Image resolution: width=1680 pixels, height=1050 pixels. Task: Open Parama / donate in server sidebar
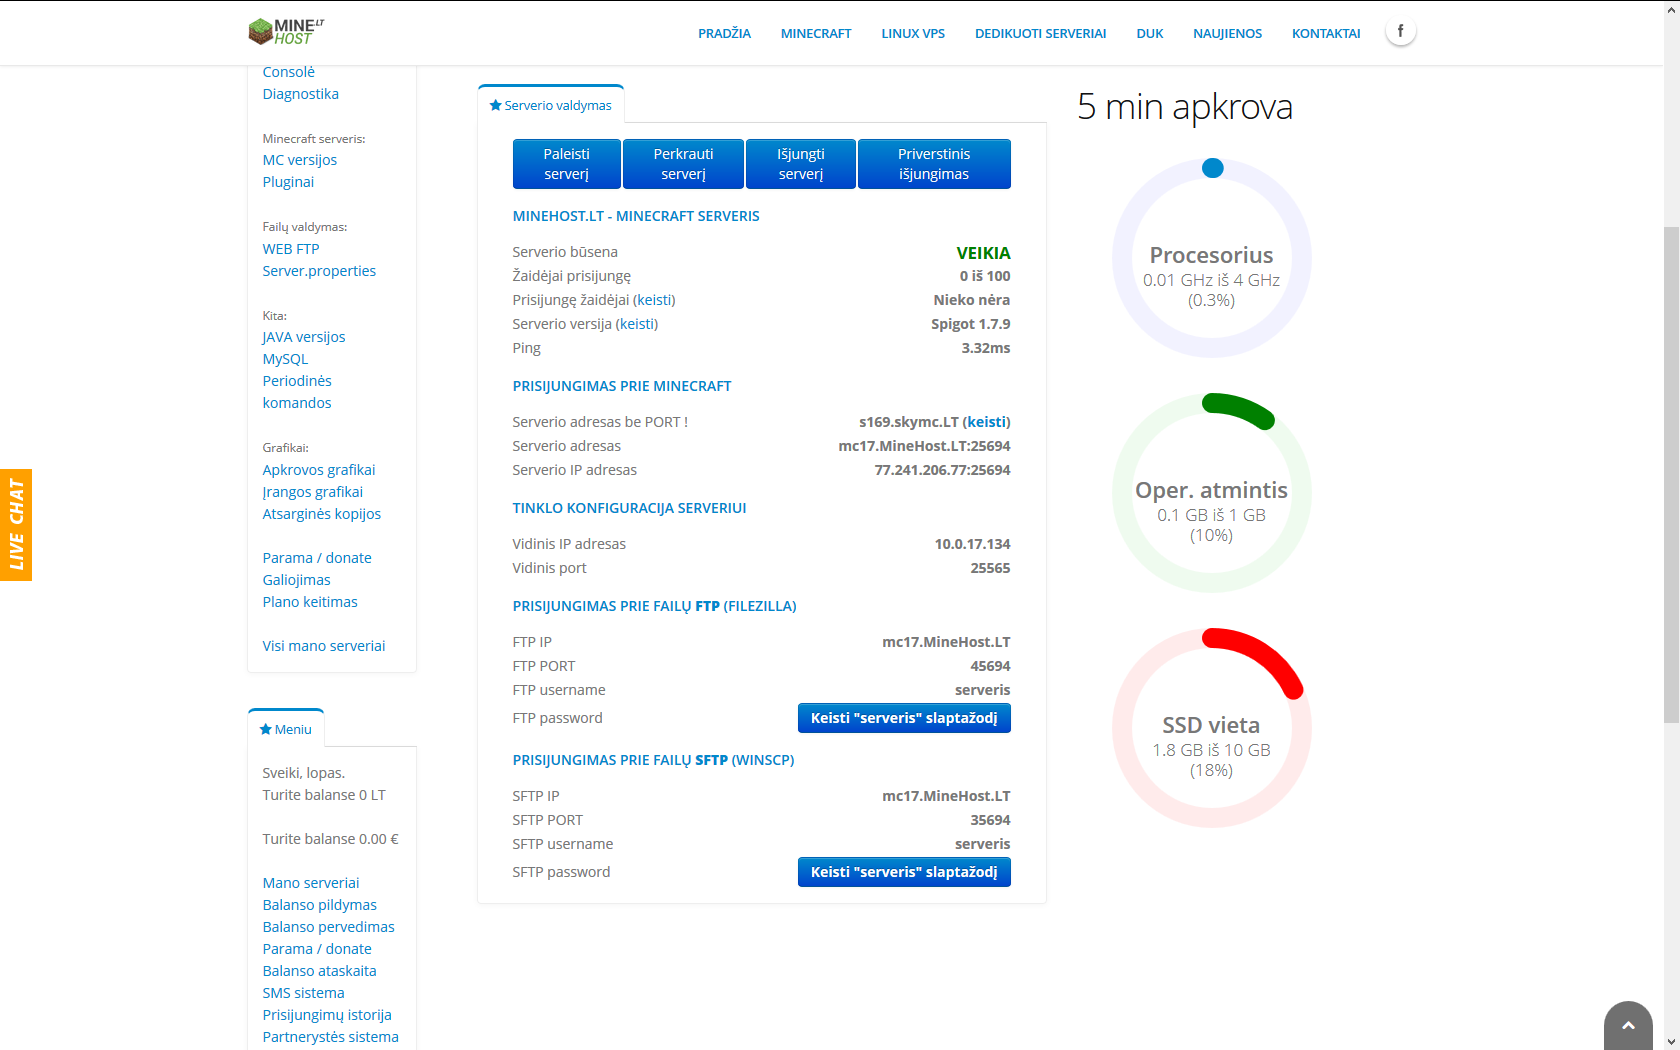click(317, 558)
